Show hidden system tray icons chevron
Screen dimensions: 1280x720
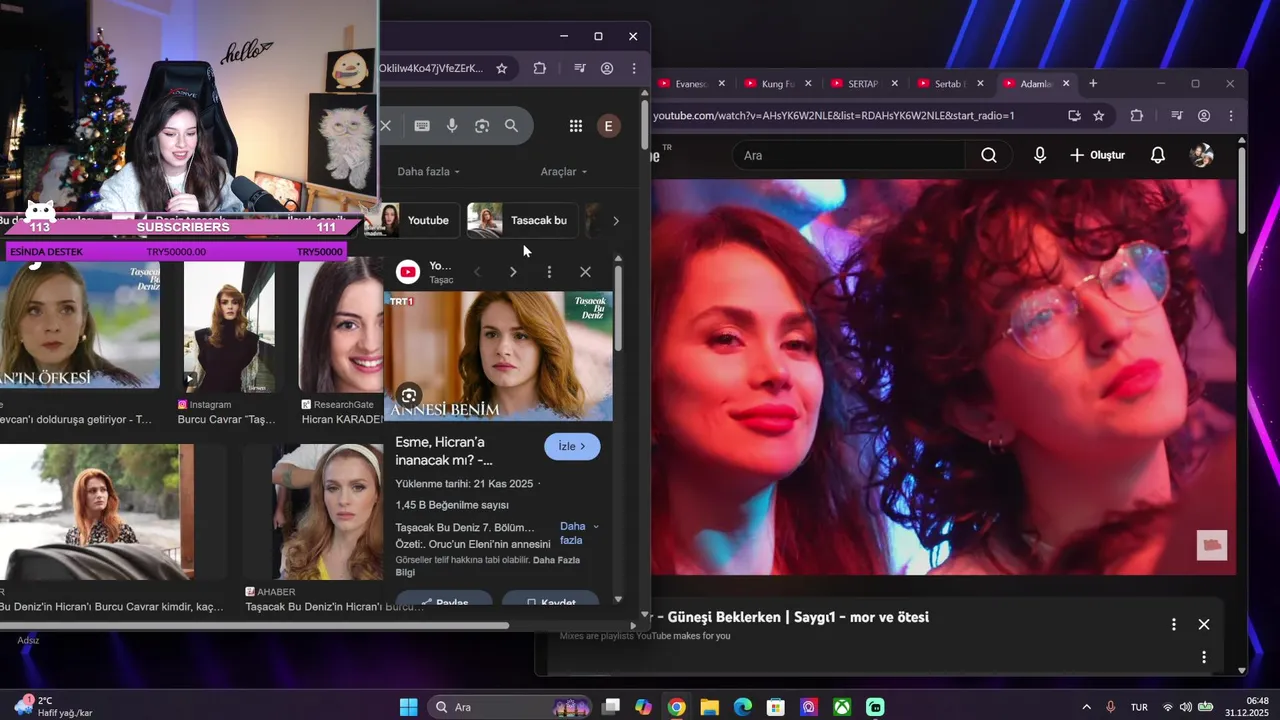click(x=1087, y=707)
